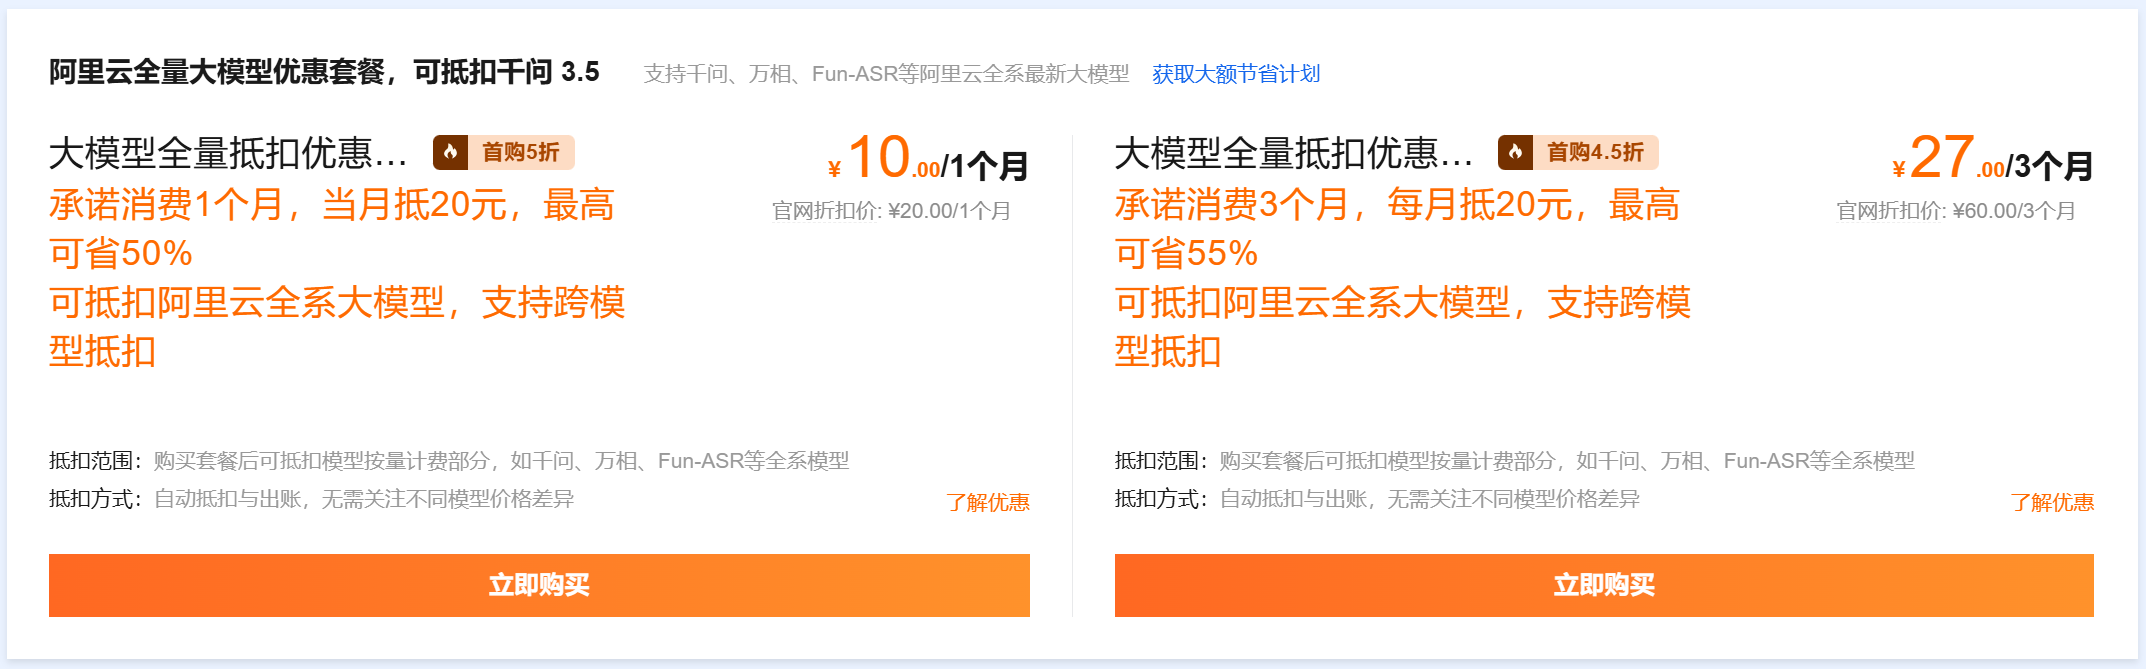The width and height of the screenshot is (2146, 669).
Task: Click 官网折扣价: ¥20.00/1个月 text
Action: [891, 211]
